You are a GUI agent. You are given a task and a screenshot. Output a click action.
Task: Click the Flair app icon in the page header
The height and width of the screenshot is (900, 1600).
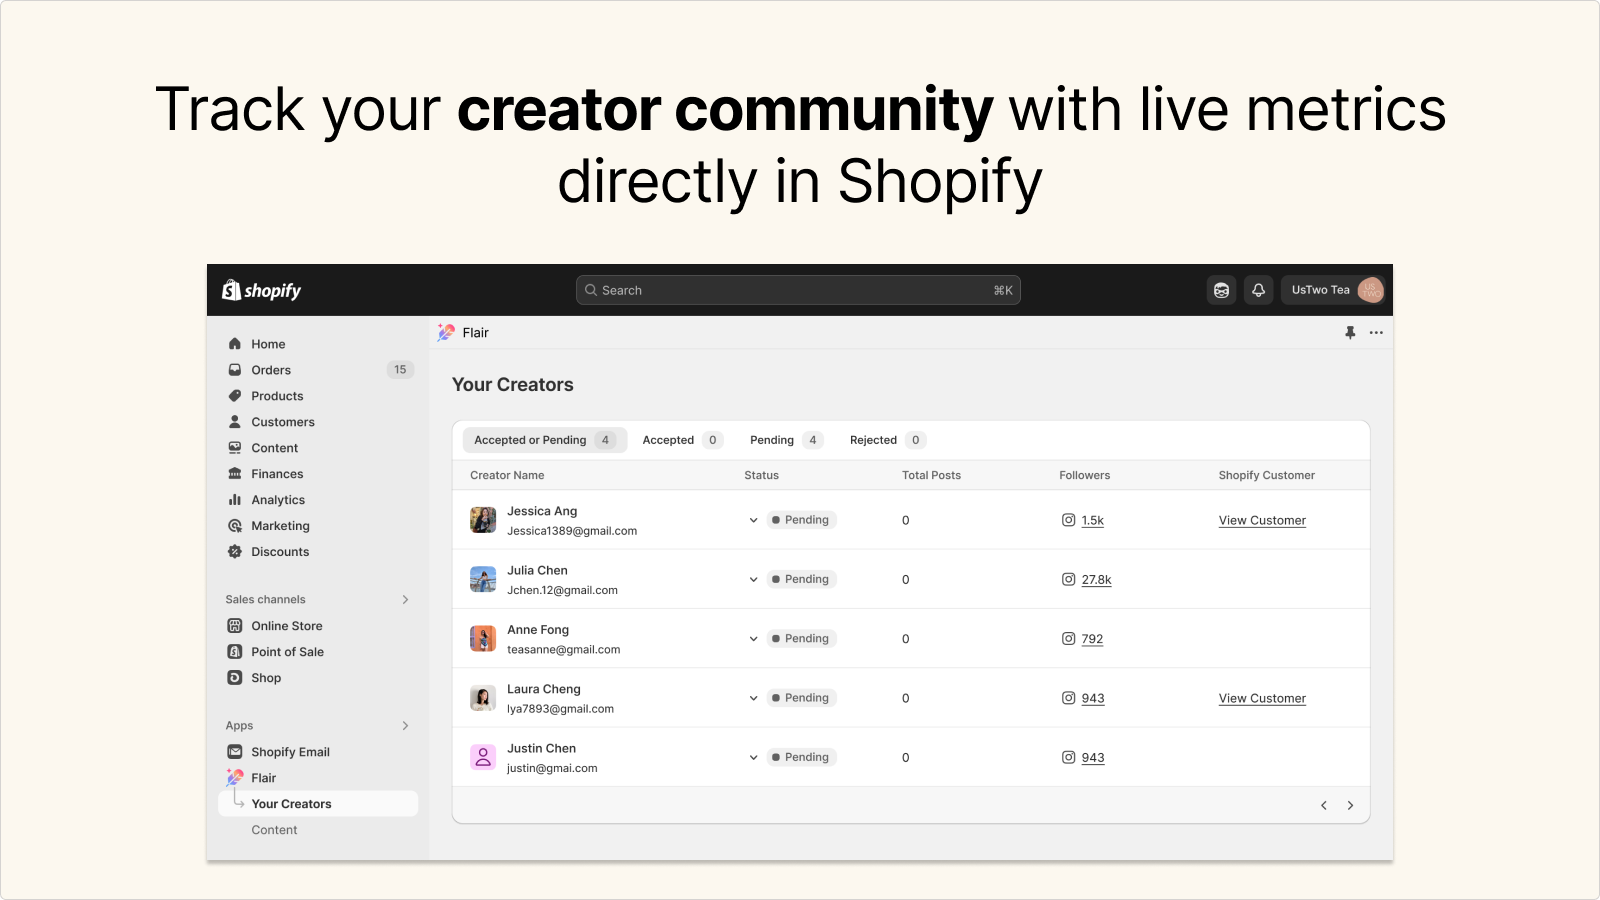444,332
